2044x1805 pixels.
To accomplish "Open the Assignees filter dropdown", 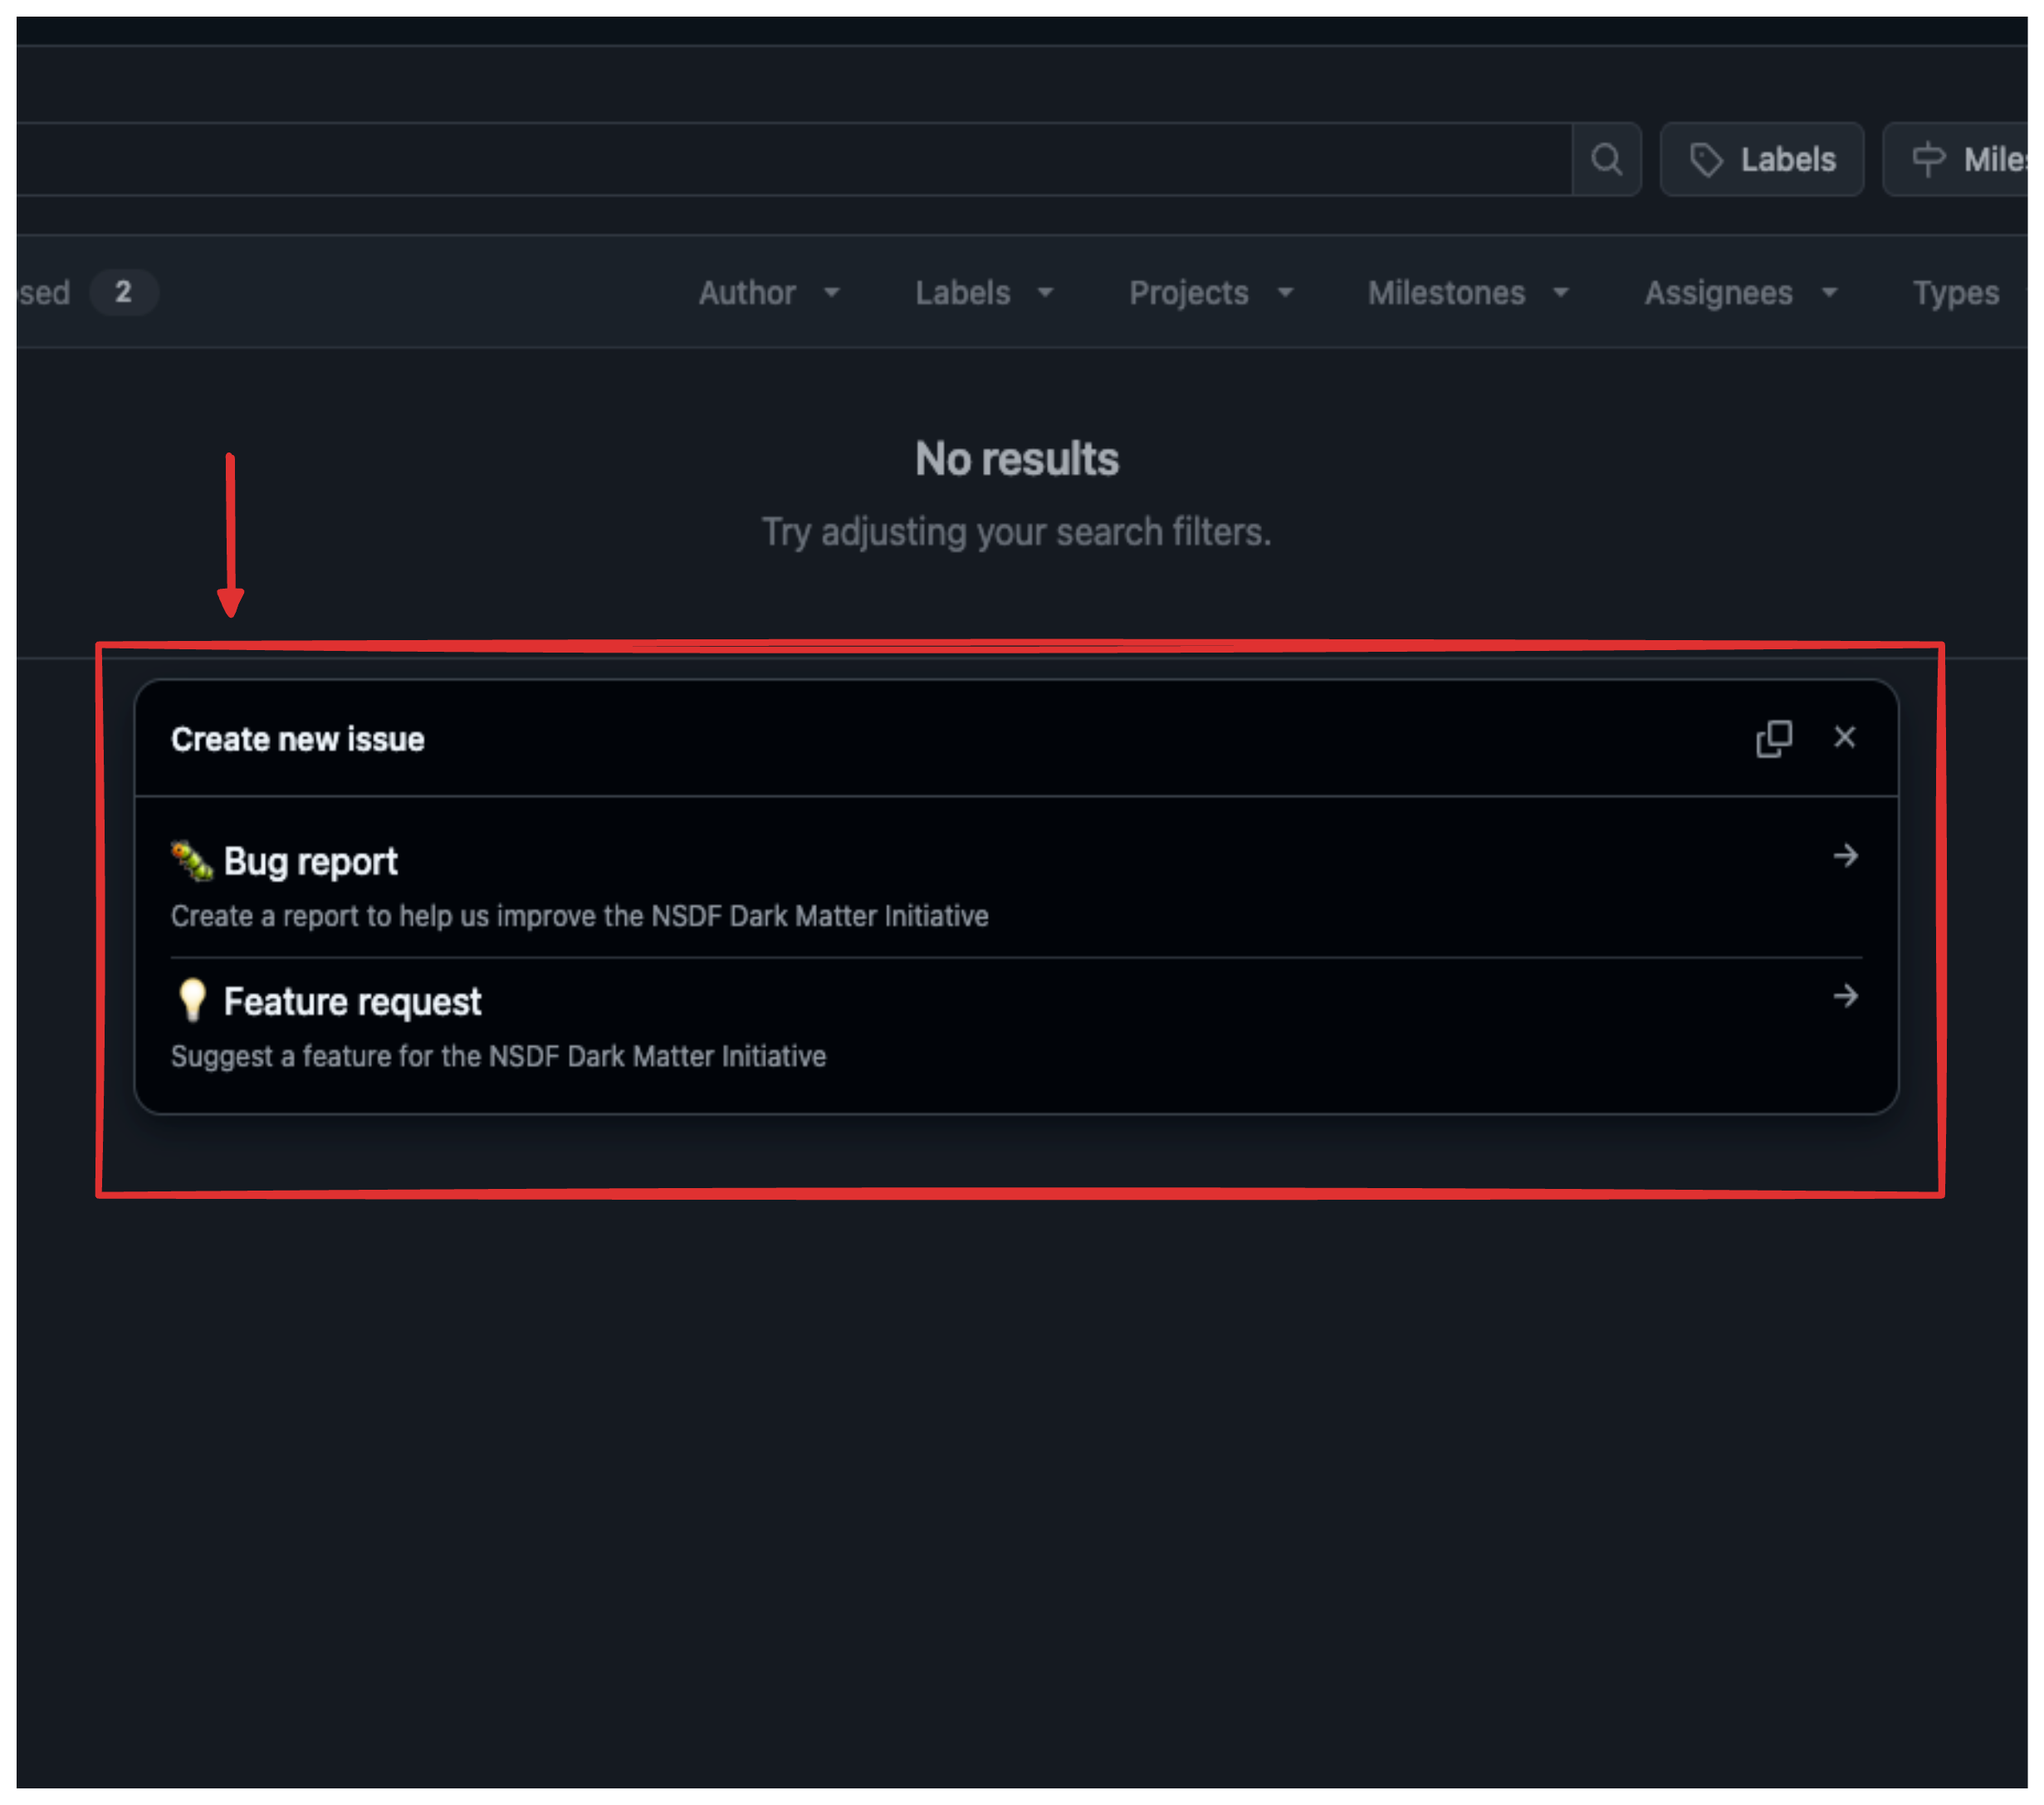I will [x=1740, y=292].
